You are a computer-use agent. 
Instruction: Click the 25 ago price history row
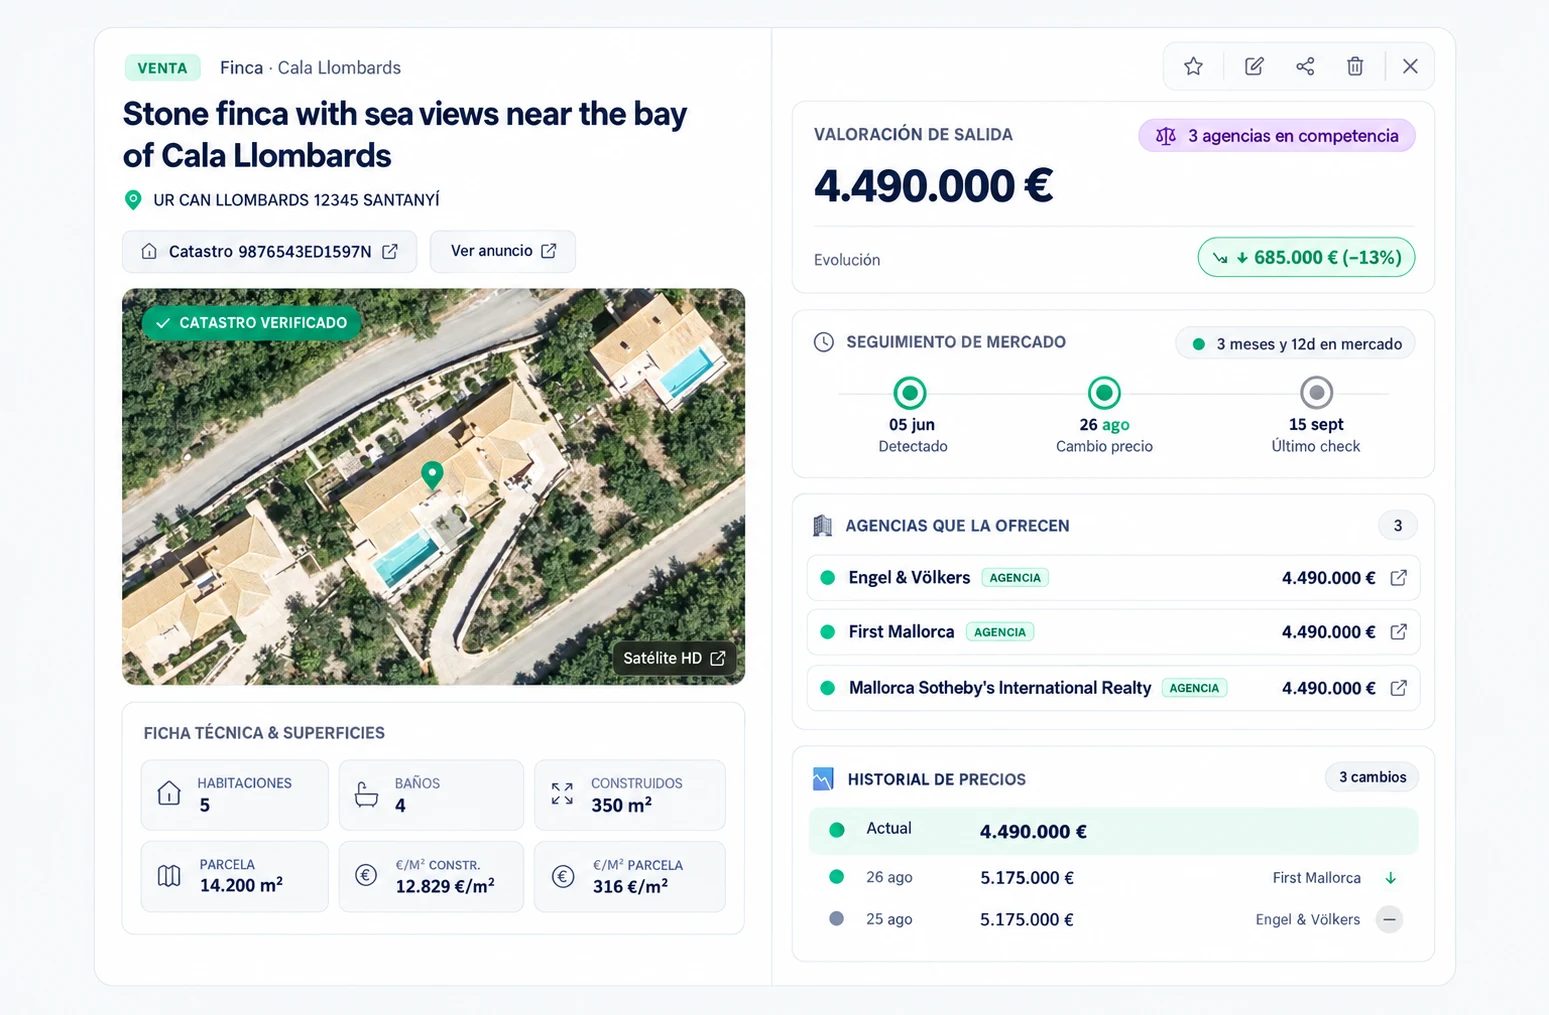pyautogui.click(x=1113, y=919)
